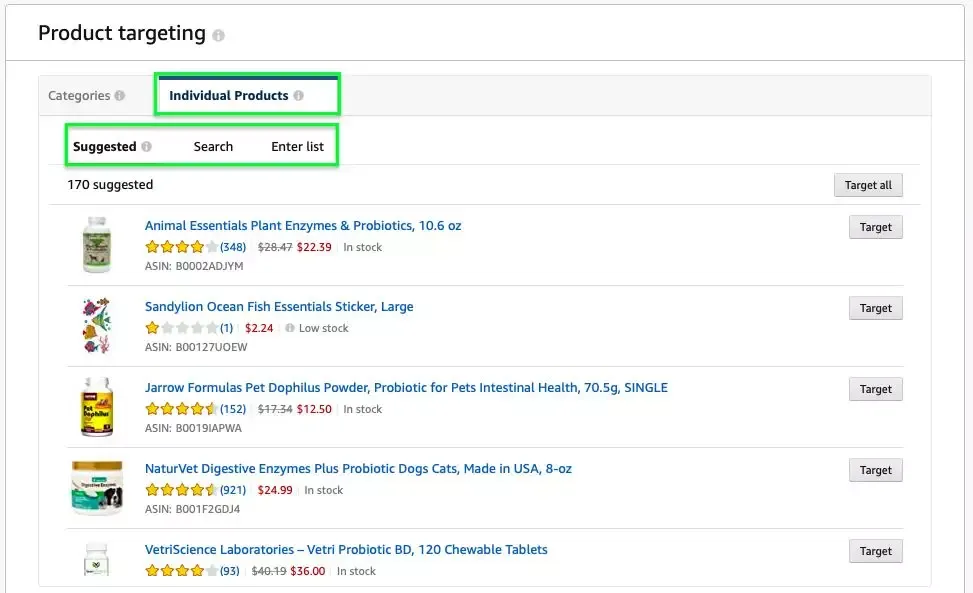Viewport: 973px width, 593px height.
Task: Click the $2.24 price
Action: click(259, 328)
